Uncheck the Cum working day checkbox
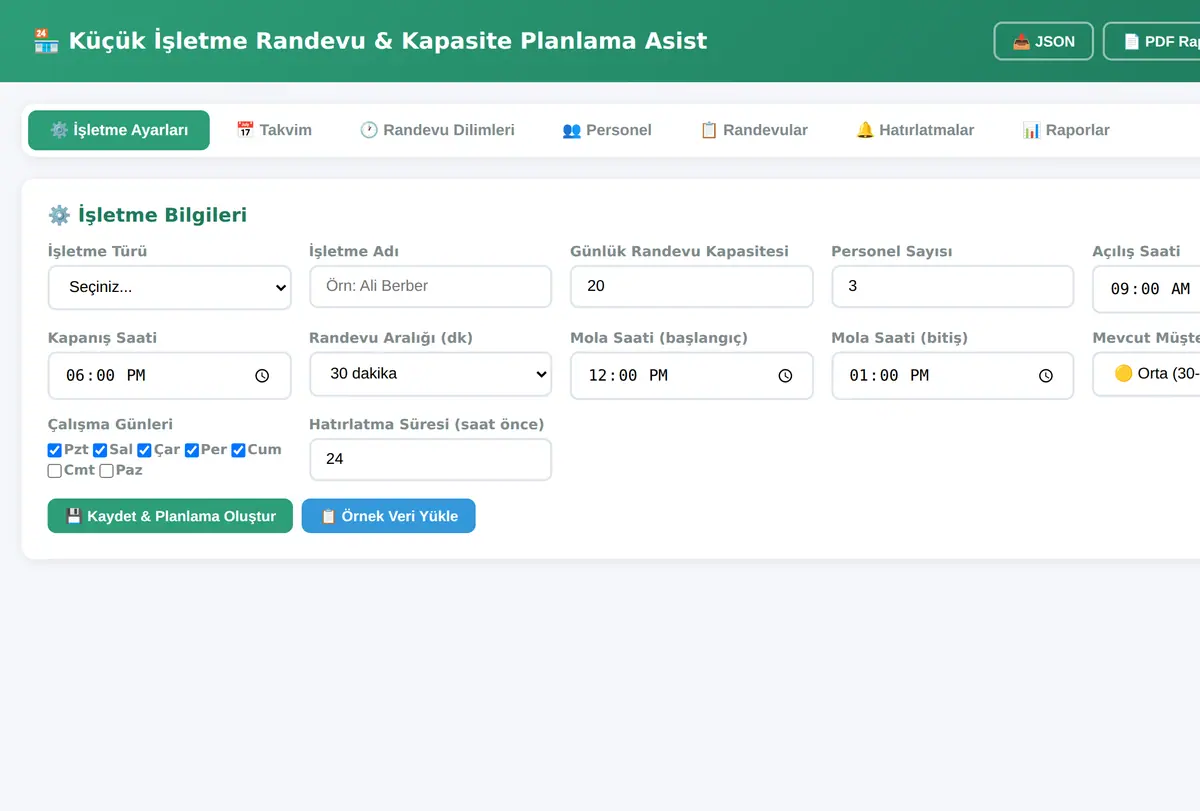1200x811 pixels. tap(238, 451)
